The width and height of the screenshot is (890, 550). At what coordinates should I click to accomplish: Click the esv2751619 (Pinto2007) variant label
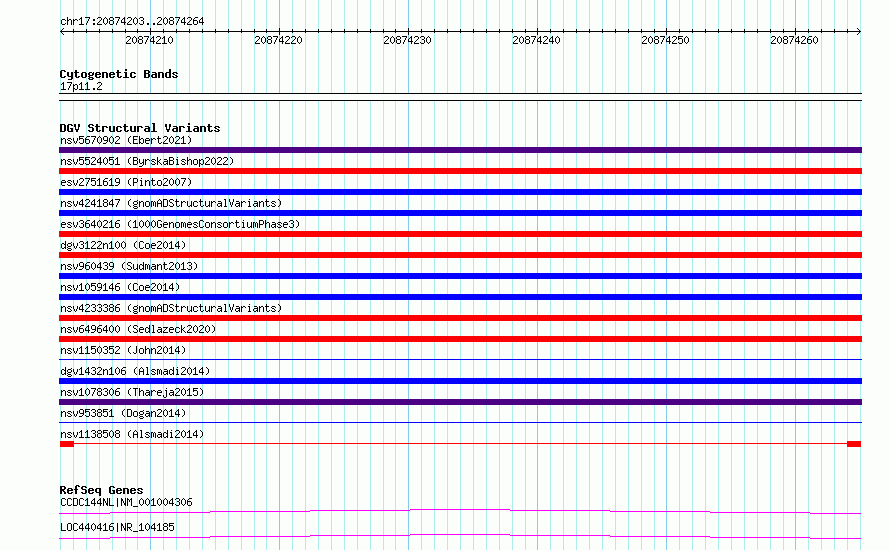[x=126, y=182]
